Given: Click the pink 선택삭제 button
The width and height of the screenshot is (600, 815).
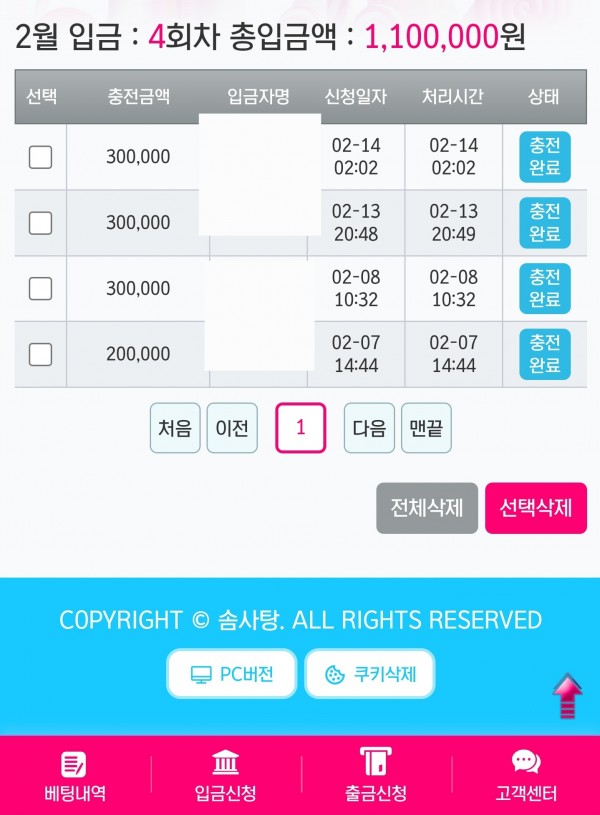Looking at the screenshot, I should coord(536,508).
